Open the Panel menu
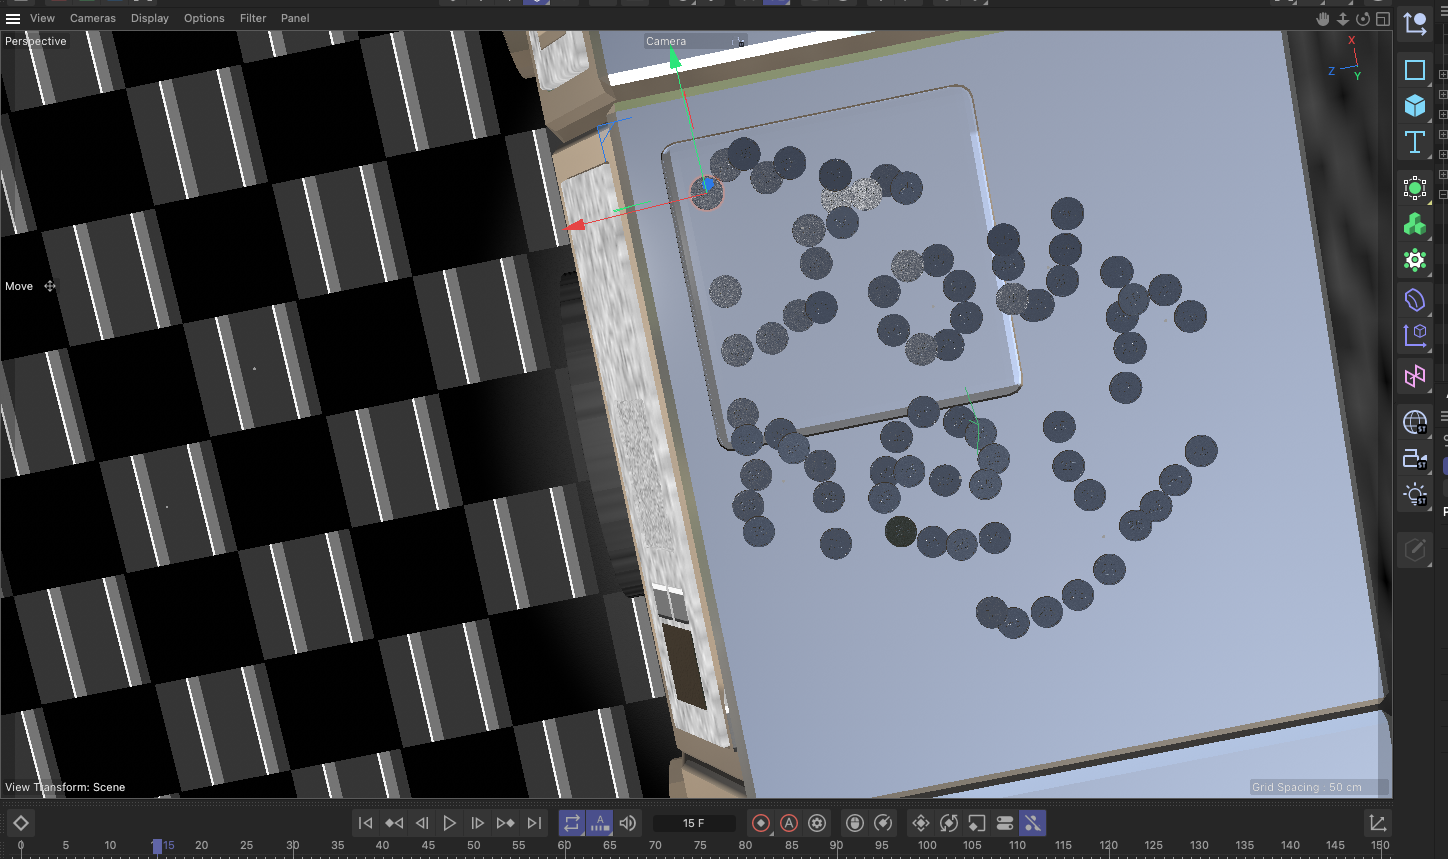Screen dimensions: 1448x859 tap(295, 18)
